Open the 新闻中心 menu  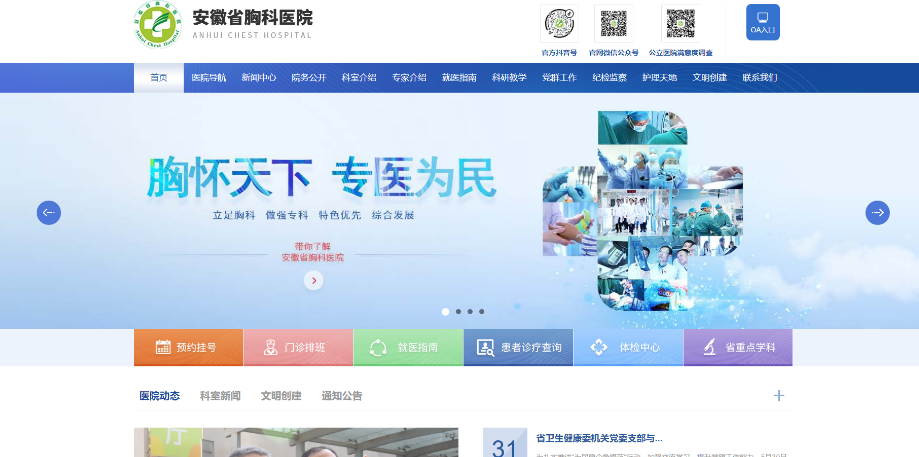258,77
